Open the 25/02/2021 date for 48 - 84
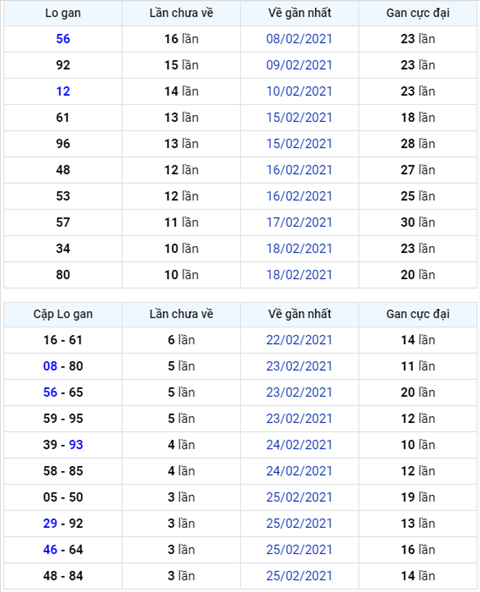The image size is (480, 592). 299,576
